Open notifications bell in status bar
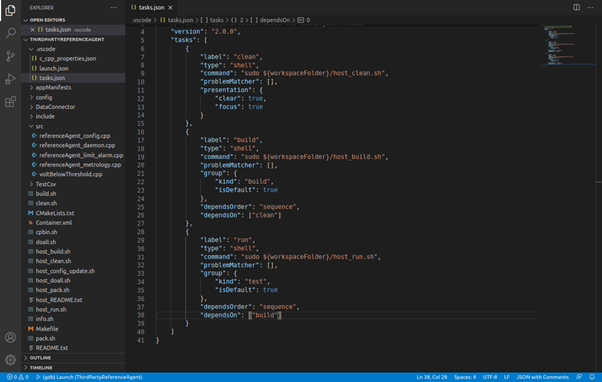 click(x=592, y=377)
